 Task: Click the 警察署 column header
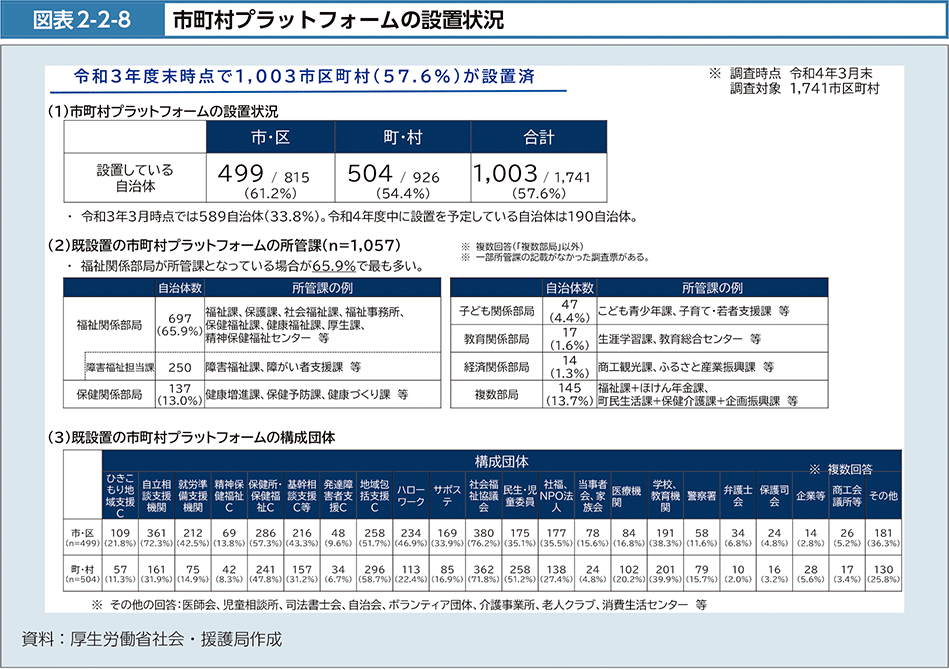tap(701, 495)
